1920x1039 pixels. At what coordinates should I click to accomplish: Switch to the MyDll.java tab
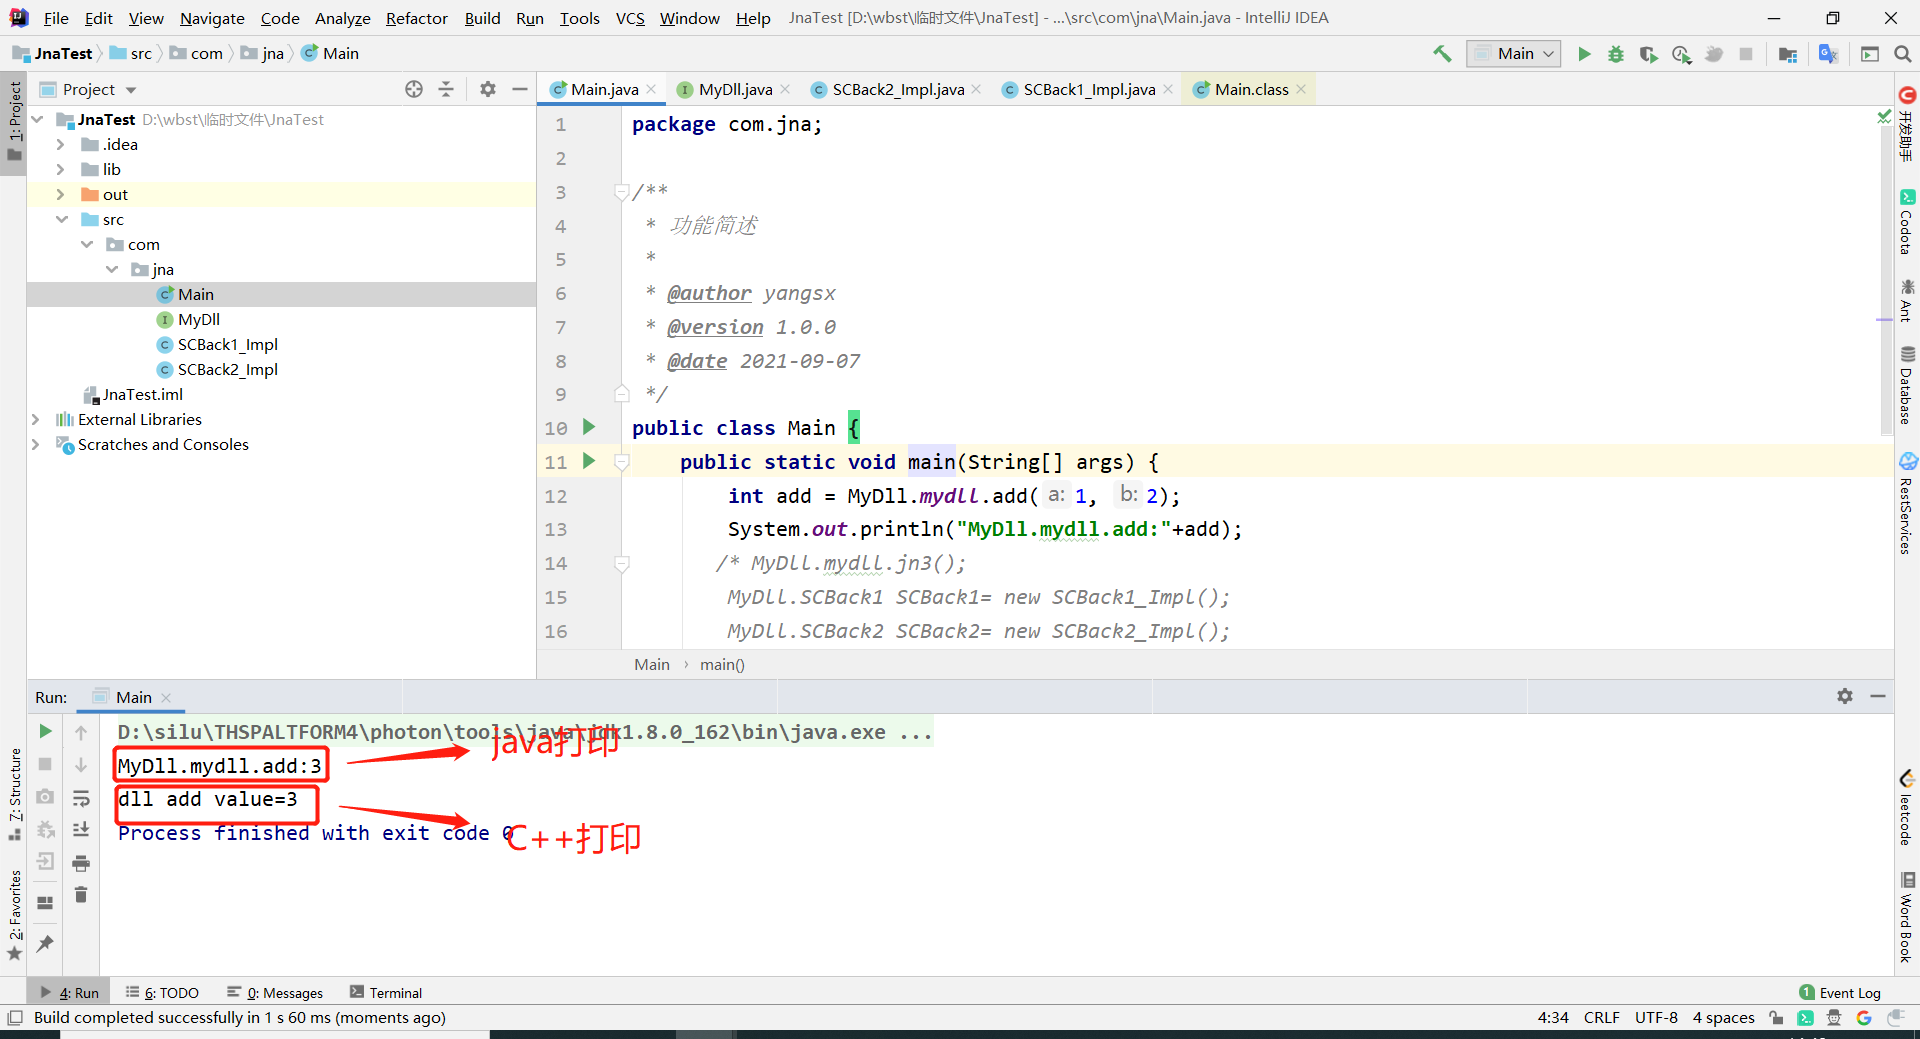pyautogui.click(x=733, y=89)
